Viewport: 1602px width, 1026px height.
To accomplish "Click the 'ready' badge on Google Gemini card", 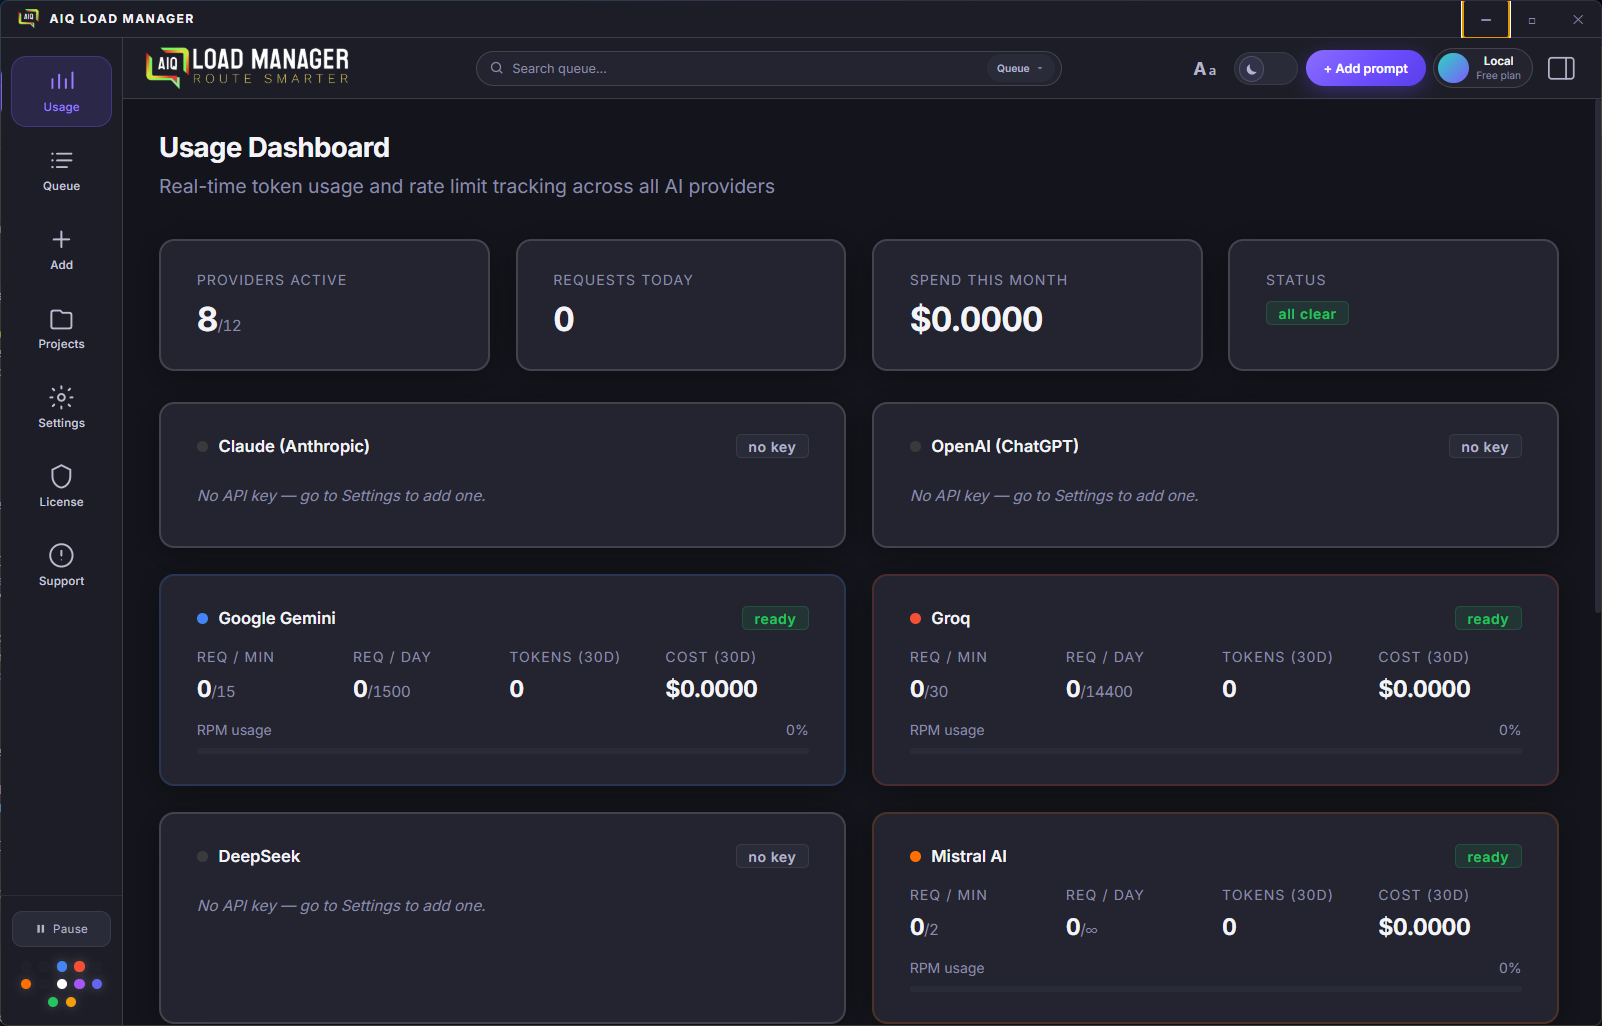I will tap(775, 619).
